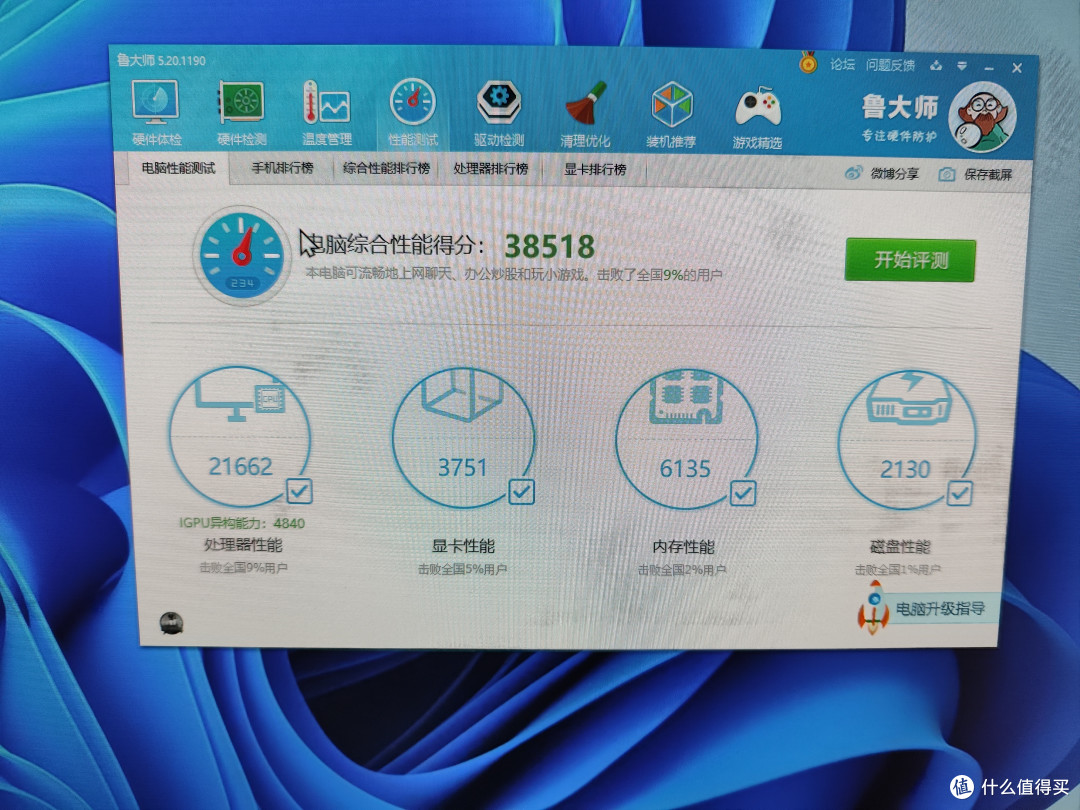Click the IGPU异构能力: 4840 text

tap(242, 523)
